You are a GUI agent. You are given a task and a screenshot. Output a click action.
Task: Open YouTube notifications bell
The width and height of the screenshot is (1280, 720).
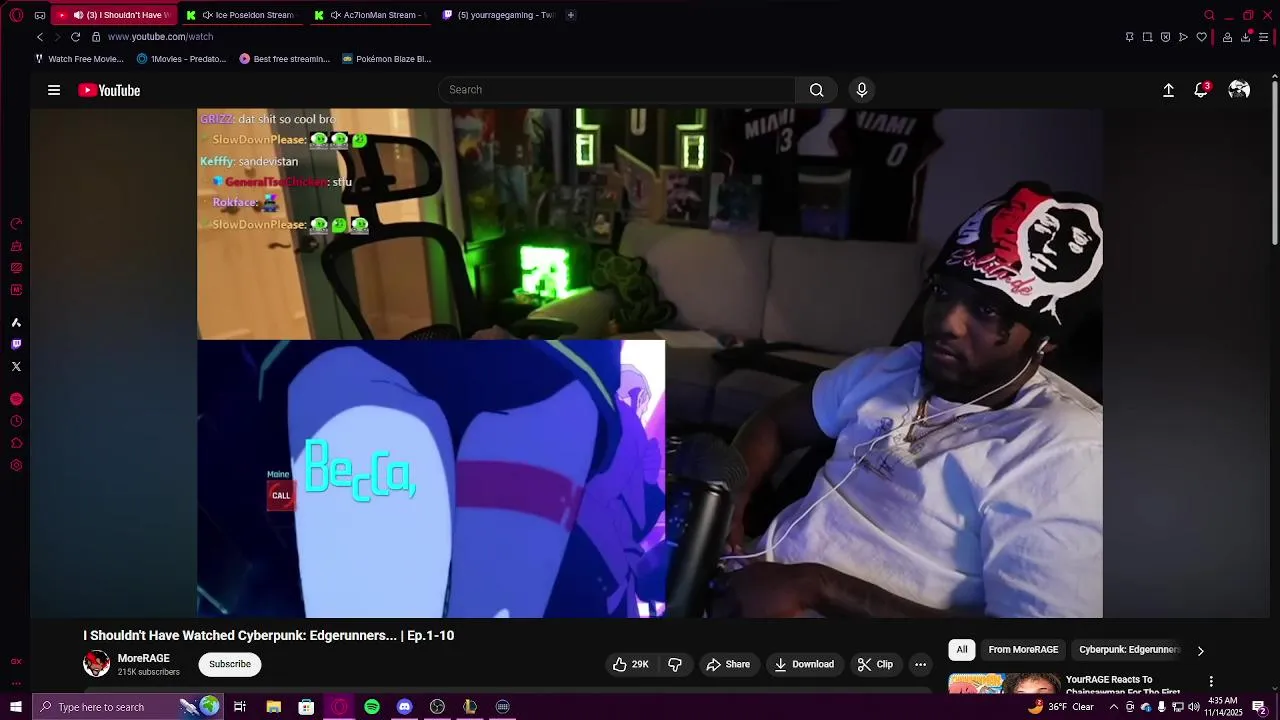1201,90
